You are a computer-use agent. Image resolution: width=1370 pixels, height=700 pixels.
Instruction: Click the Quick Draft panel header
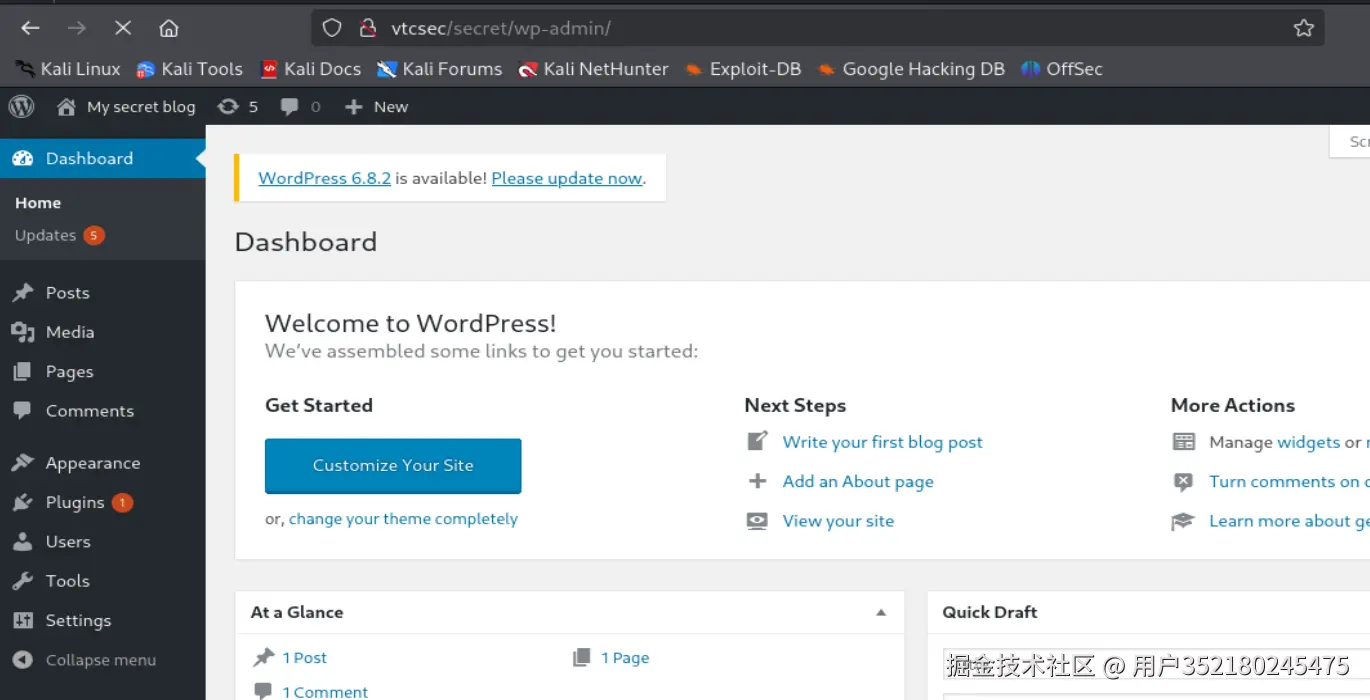[x=1148, y=612]
